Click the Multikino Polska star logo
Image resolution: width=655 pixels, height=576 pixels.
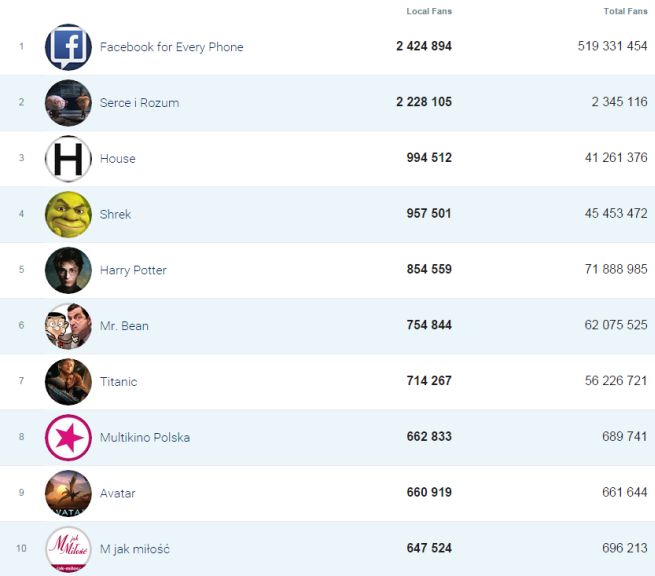click(x=68, y=438)
